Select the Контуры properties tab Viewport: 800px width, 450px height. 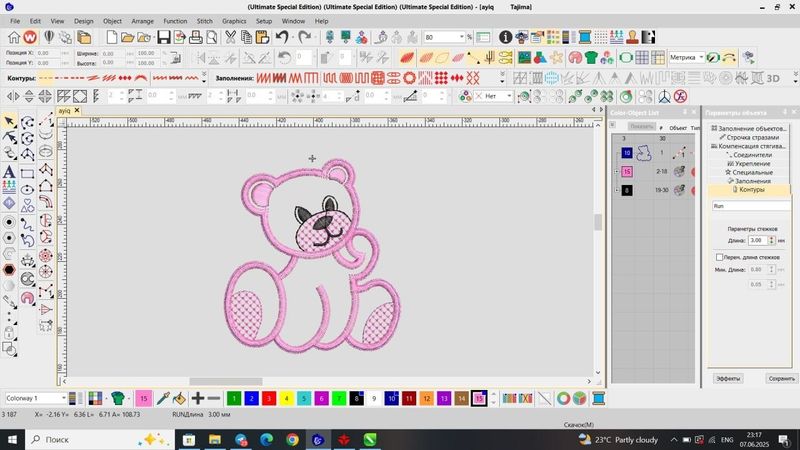pos(749,190)
